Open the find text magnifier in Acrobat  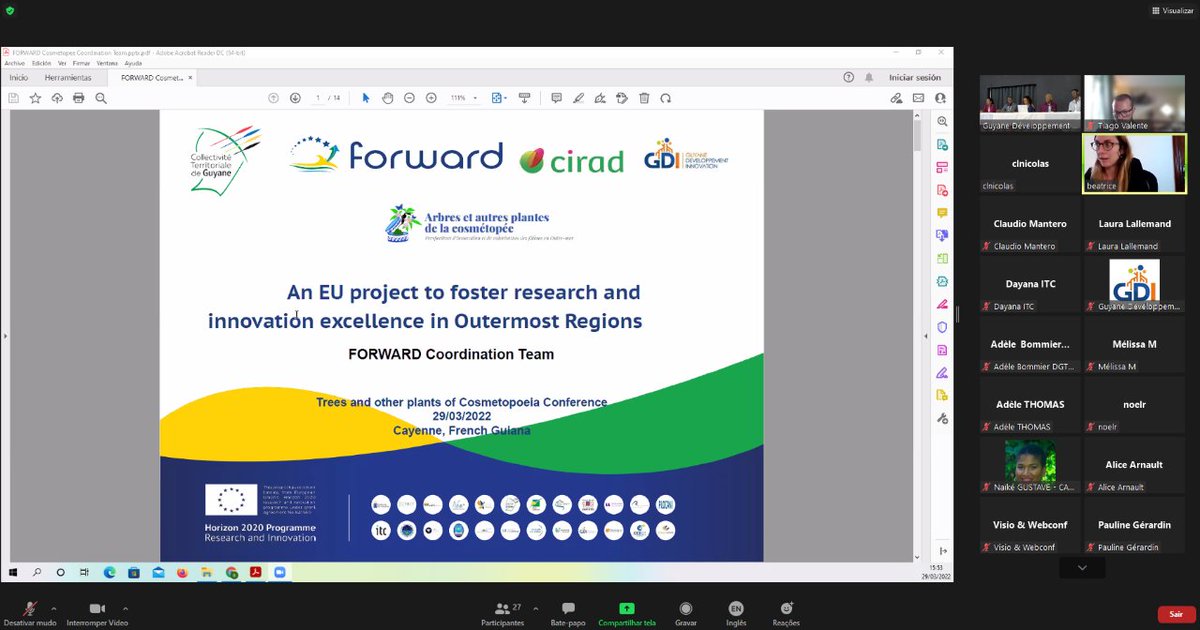[101, 98]
